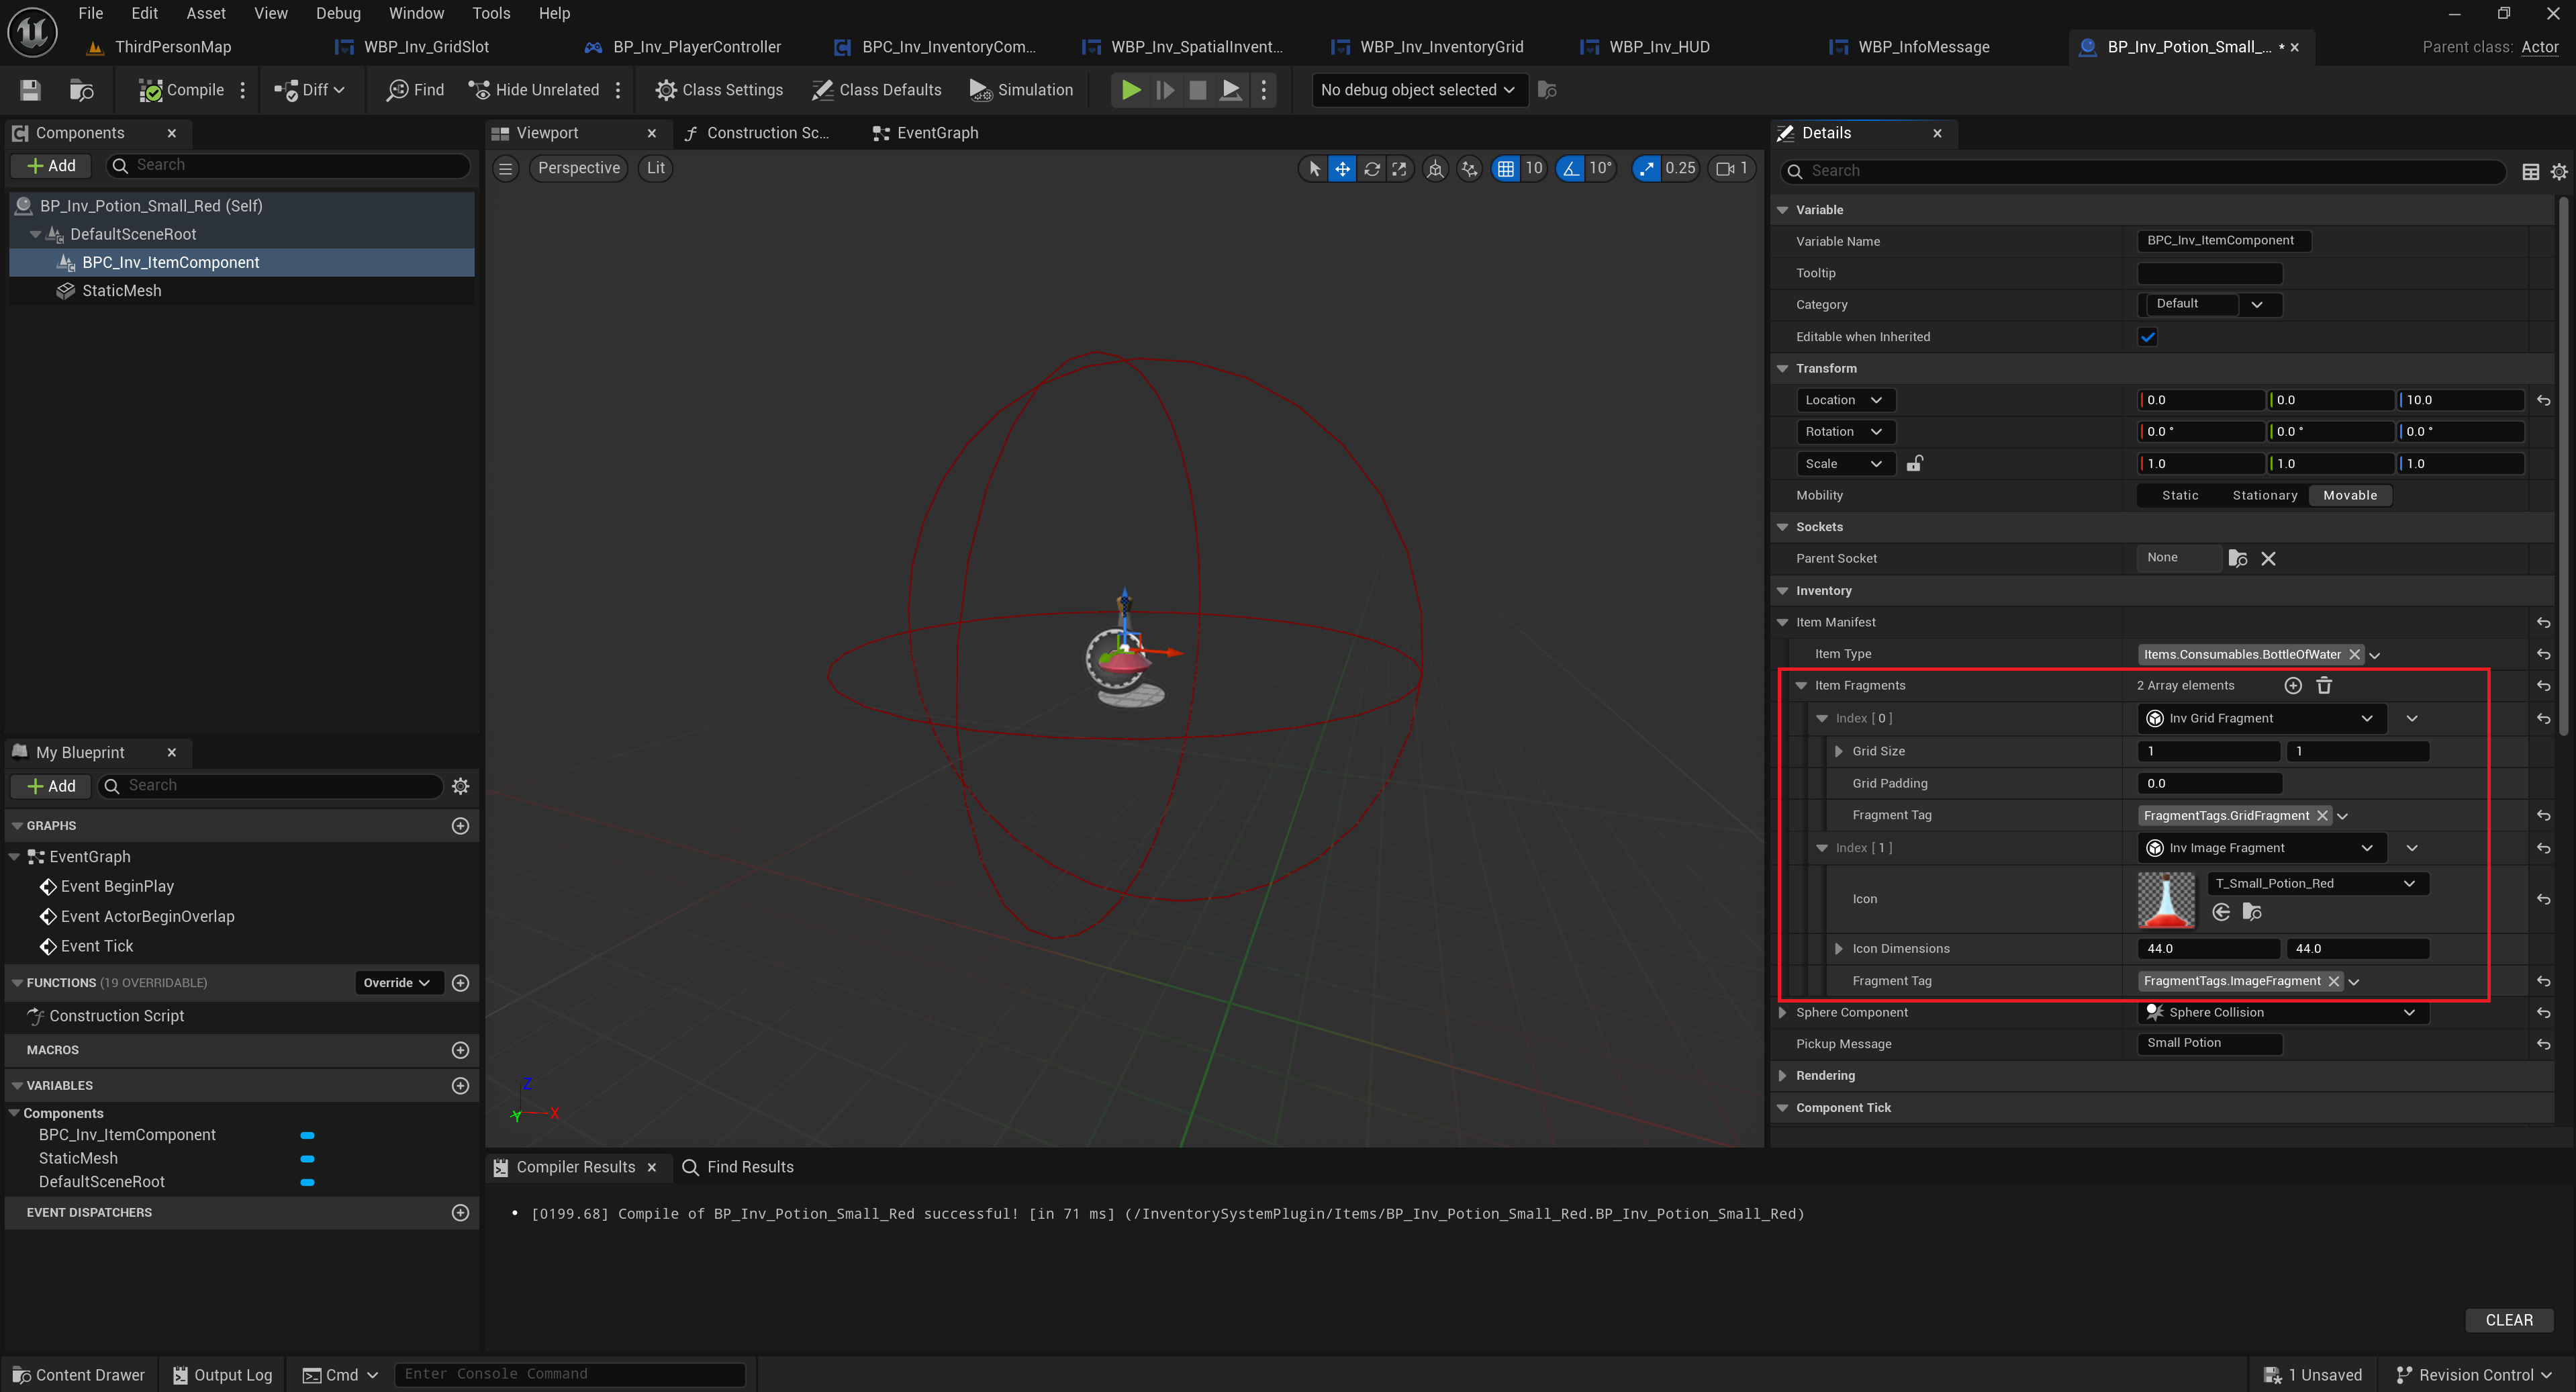Select the rotate transform tool in viewport

coord(1371,169)
